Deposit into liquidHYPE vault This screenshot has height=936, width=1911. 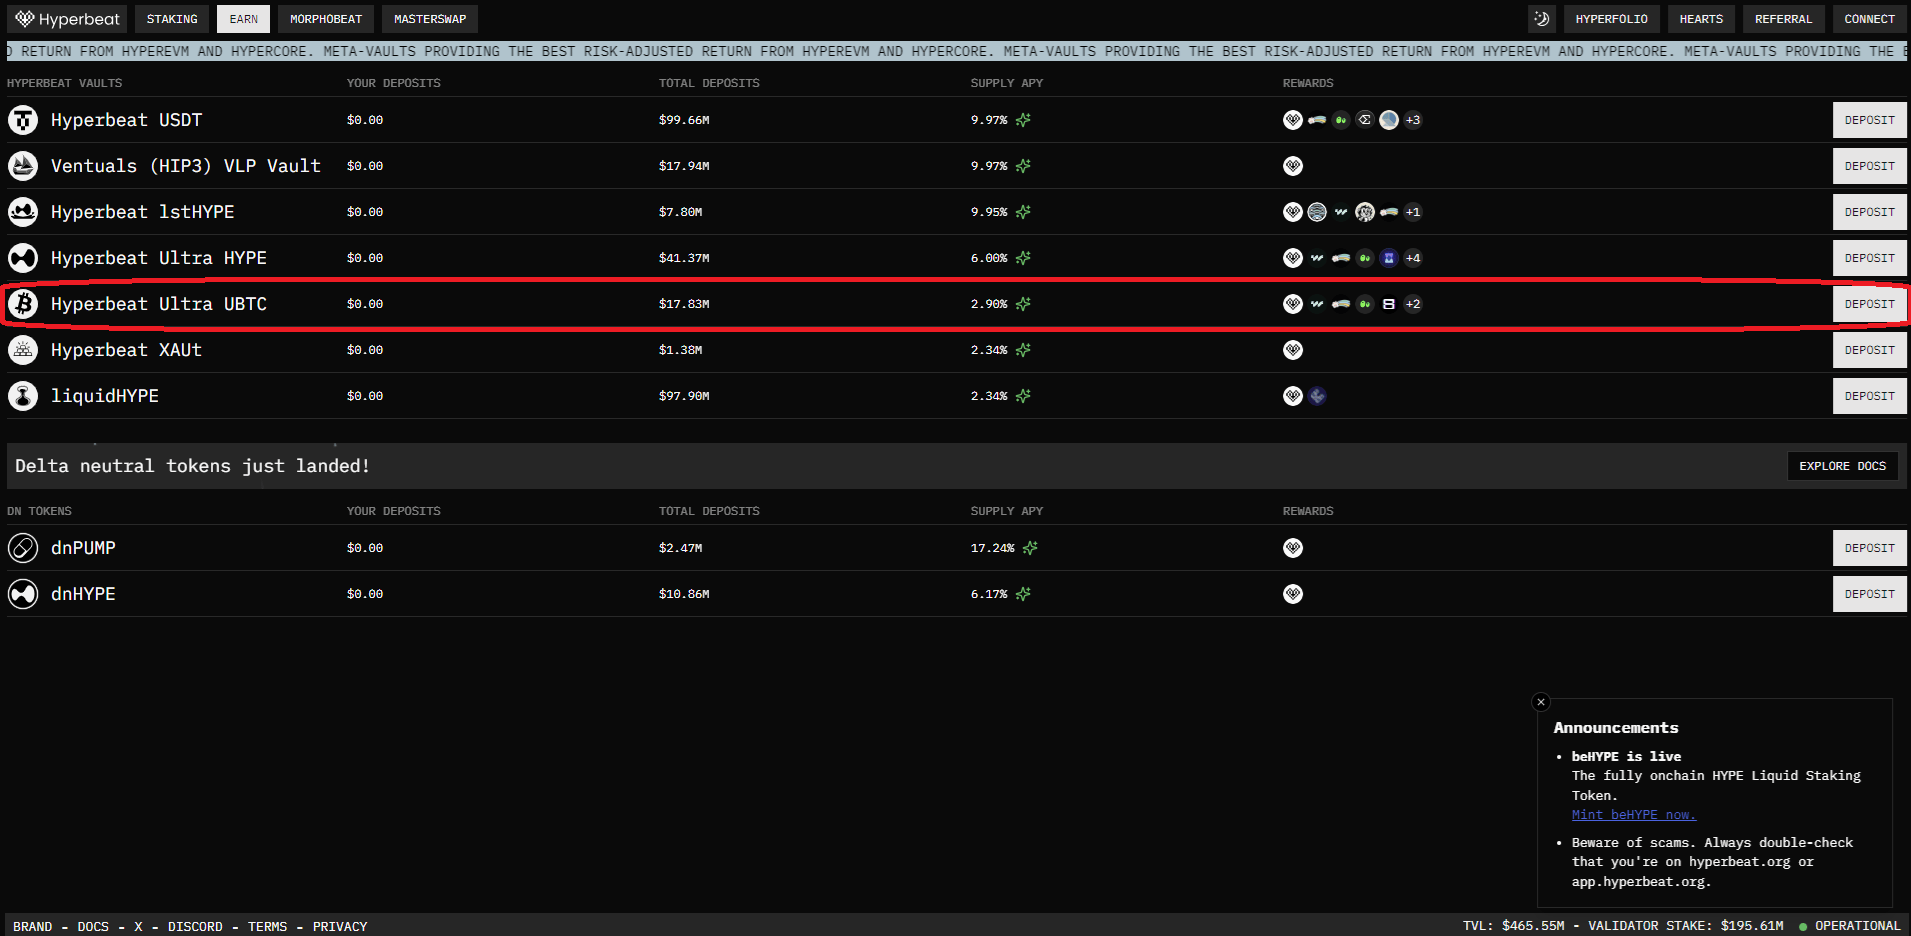(1869, 396)
